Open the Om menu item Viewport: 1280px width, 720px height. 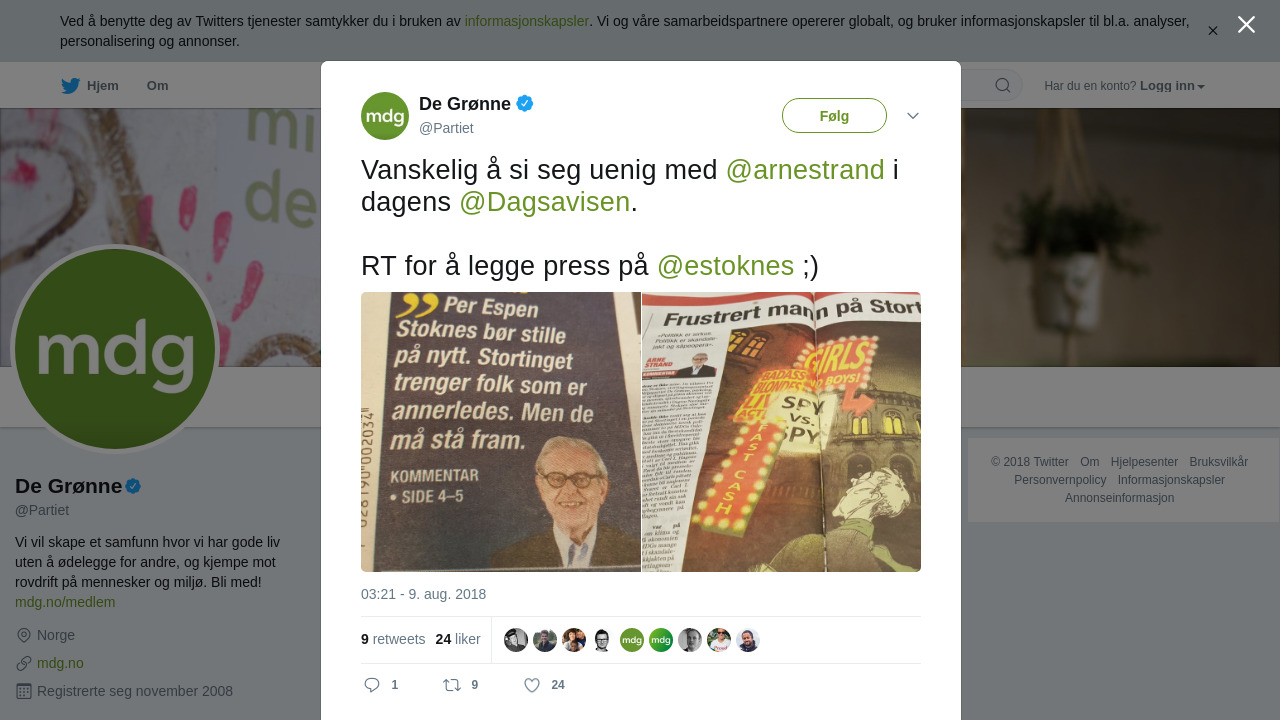point(158,86)
